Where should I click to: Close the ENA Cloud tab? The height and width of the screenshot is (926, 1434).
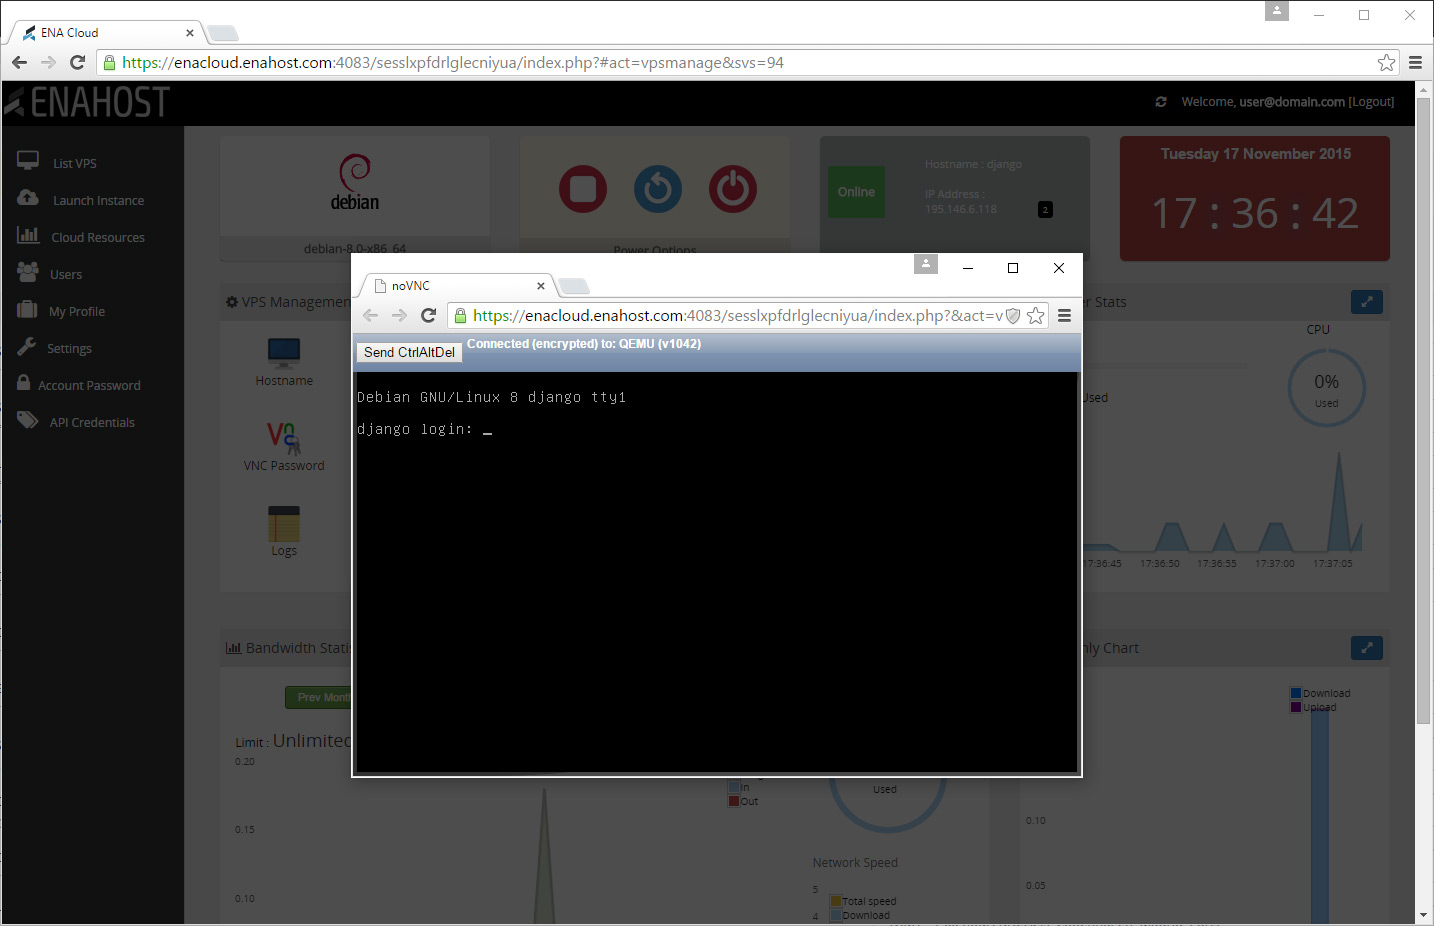click(190, 33)
